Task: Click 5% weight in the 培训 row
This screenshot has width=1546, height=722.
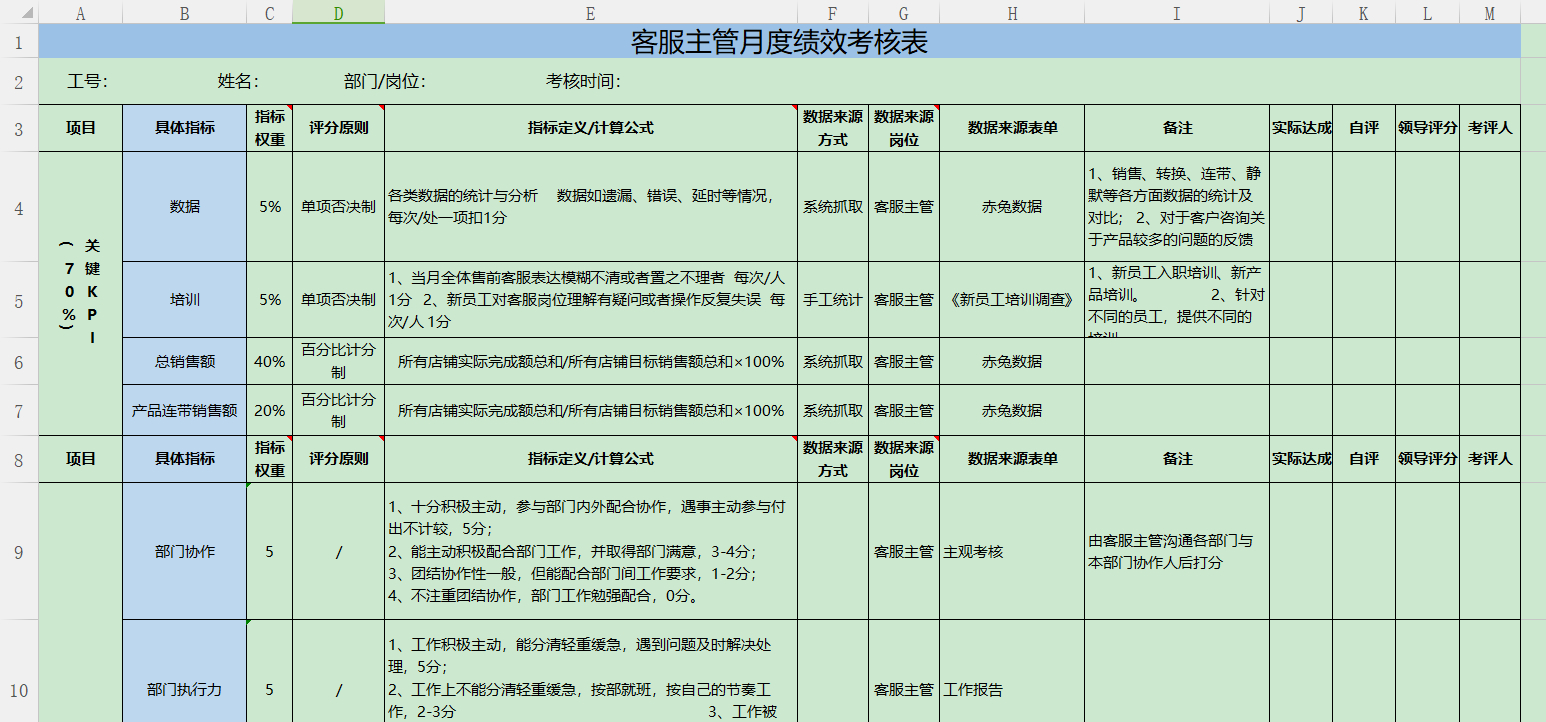Action: [270, 299]
